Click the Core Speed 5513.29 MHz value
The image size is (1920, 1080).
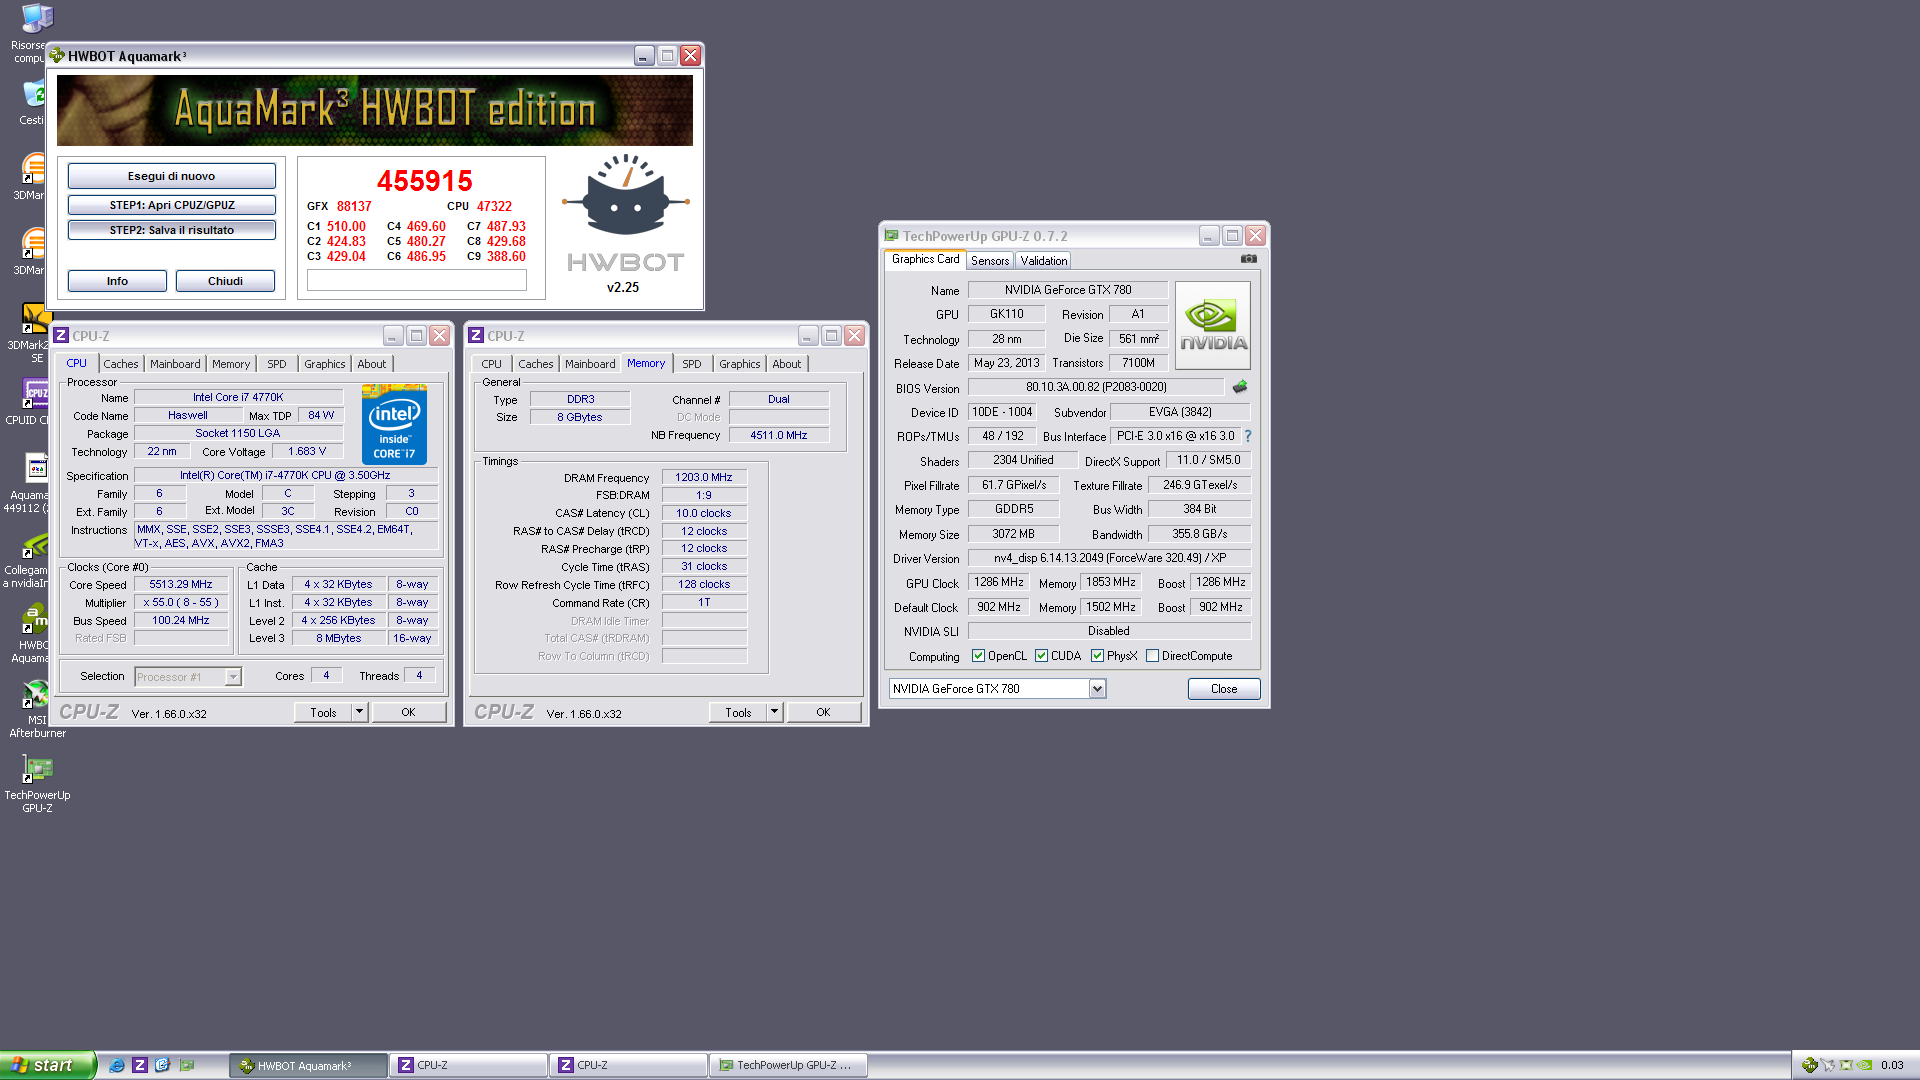pyautogui.click(x=181, y=585)
